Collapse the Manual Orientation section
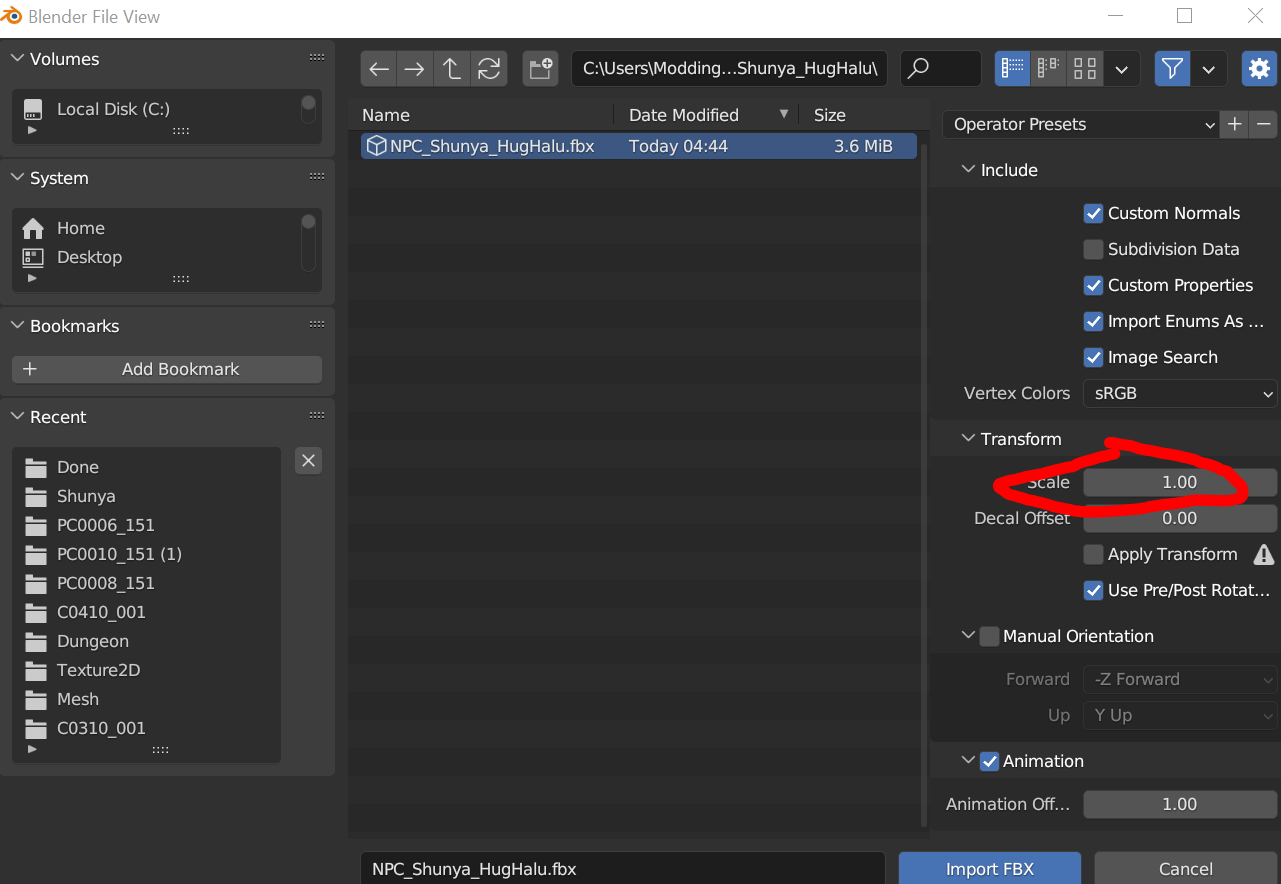This screenshot has height=884, width=1281. (968, 636)
